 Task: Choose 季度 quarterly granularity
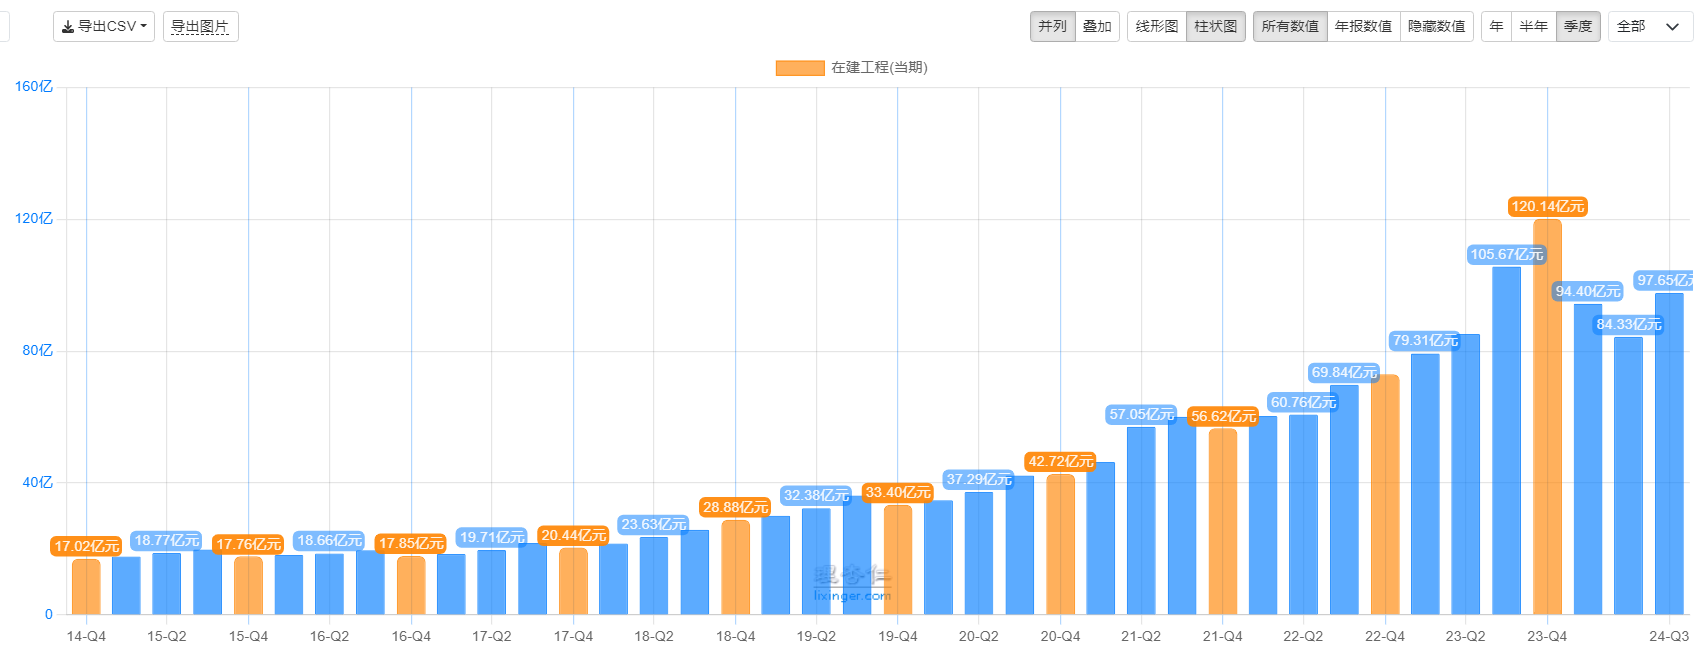(x=1578, y=26)
